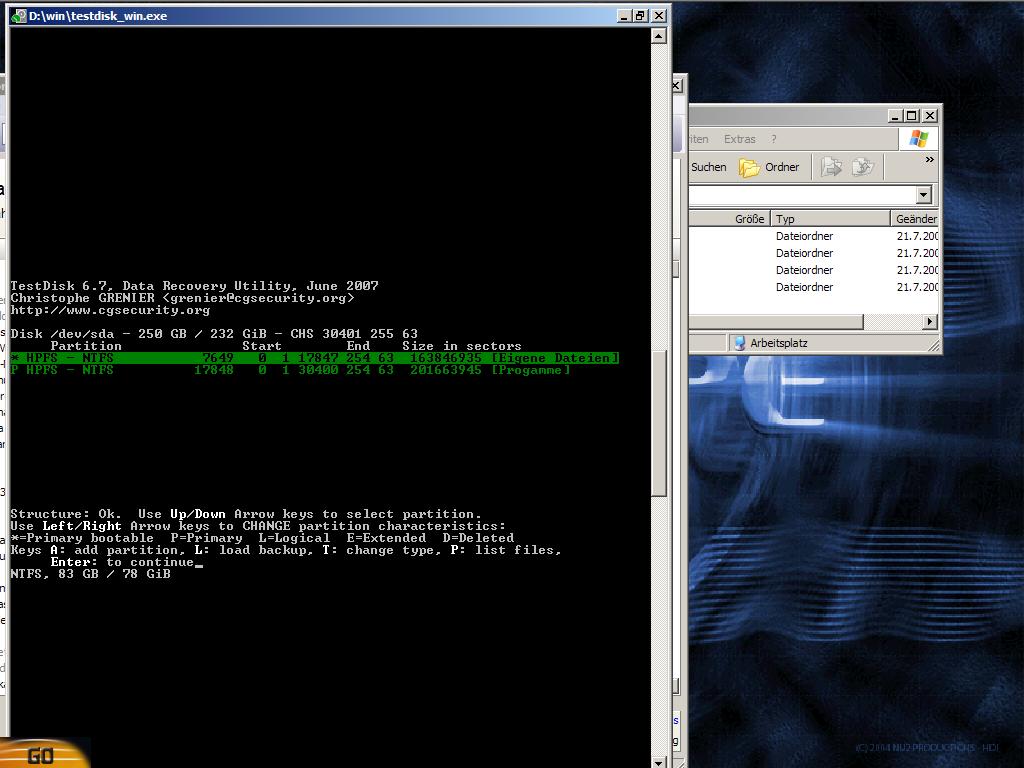
Task: Click the cgsecurity.org URL text in console
Action: pyautogui.click(x=110, y=310)
